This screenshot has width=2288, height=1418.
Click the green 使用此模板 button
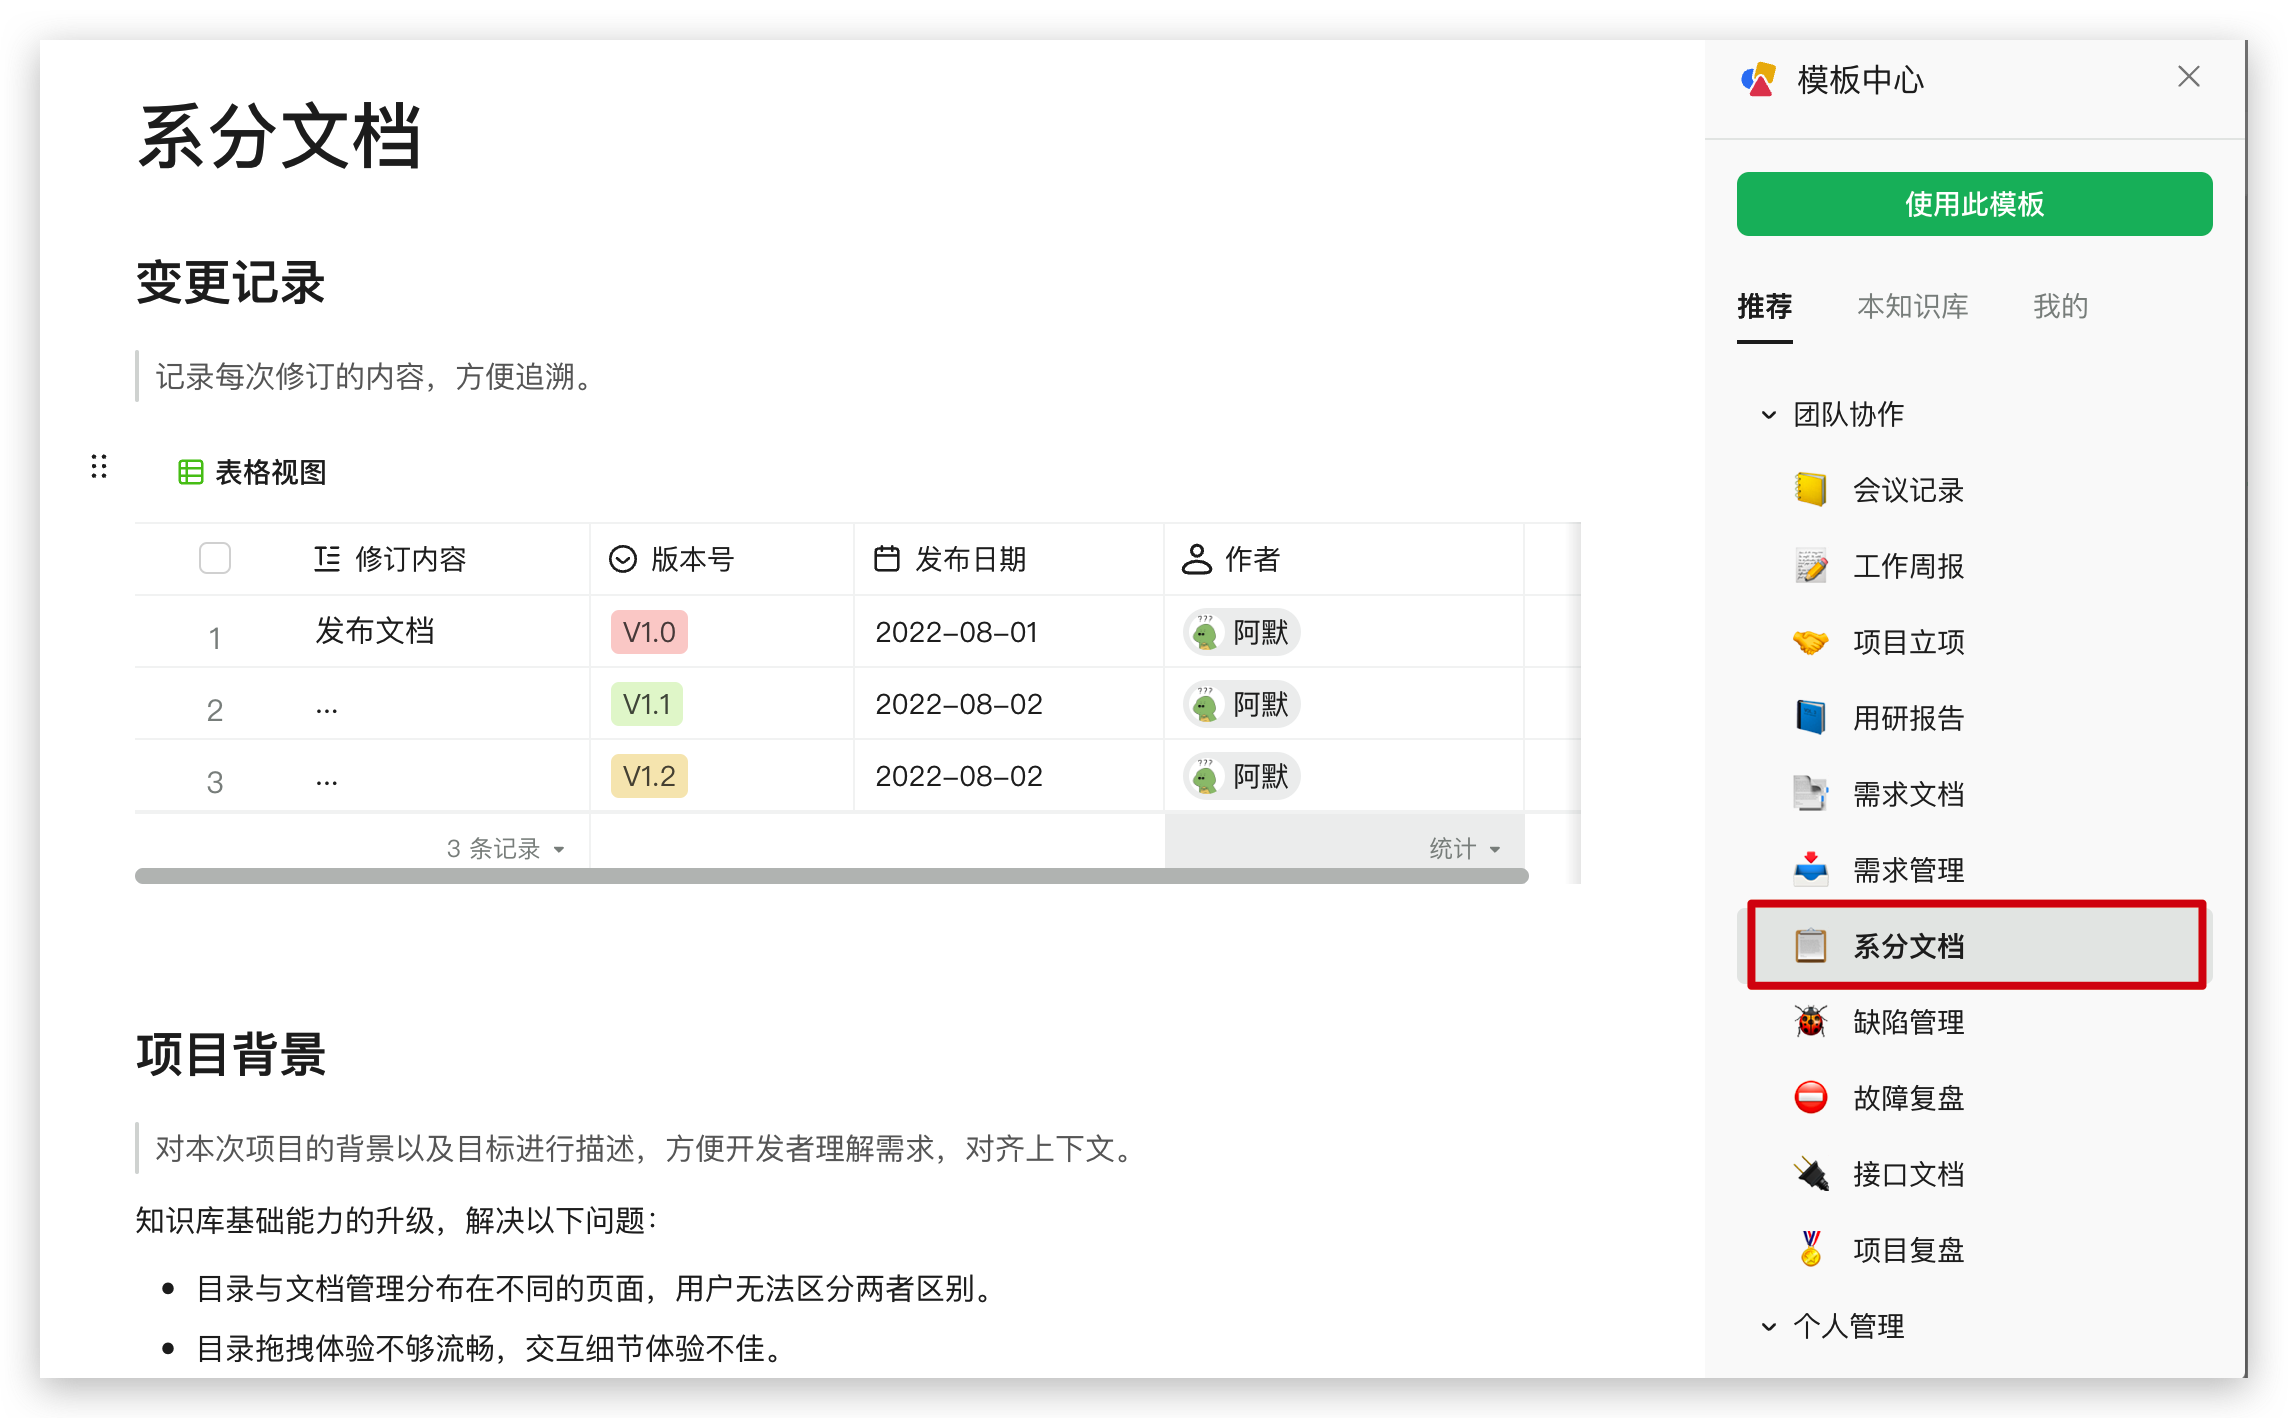(1974, 204)
